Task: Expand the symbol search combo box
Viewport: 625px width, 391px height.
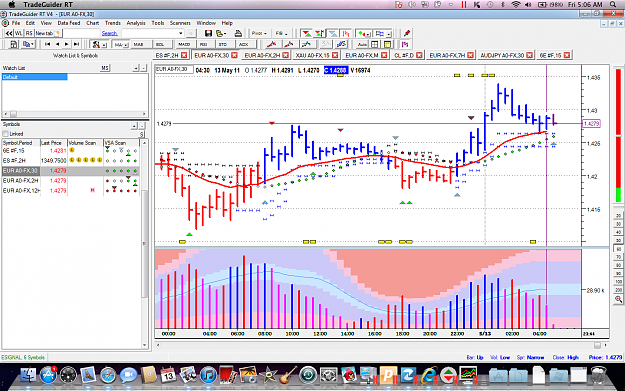Action: click(181, 33)
